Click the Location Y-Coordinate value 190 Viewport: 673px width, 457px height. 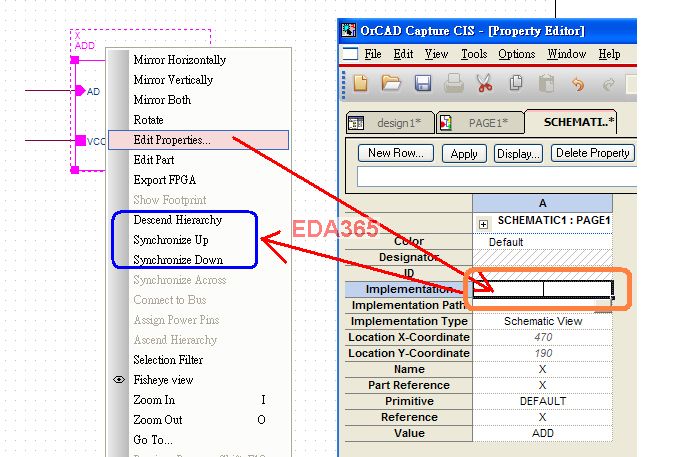pos(543,353)
